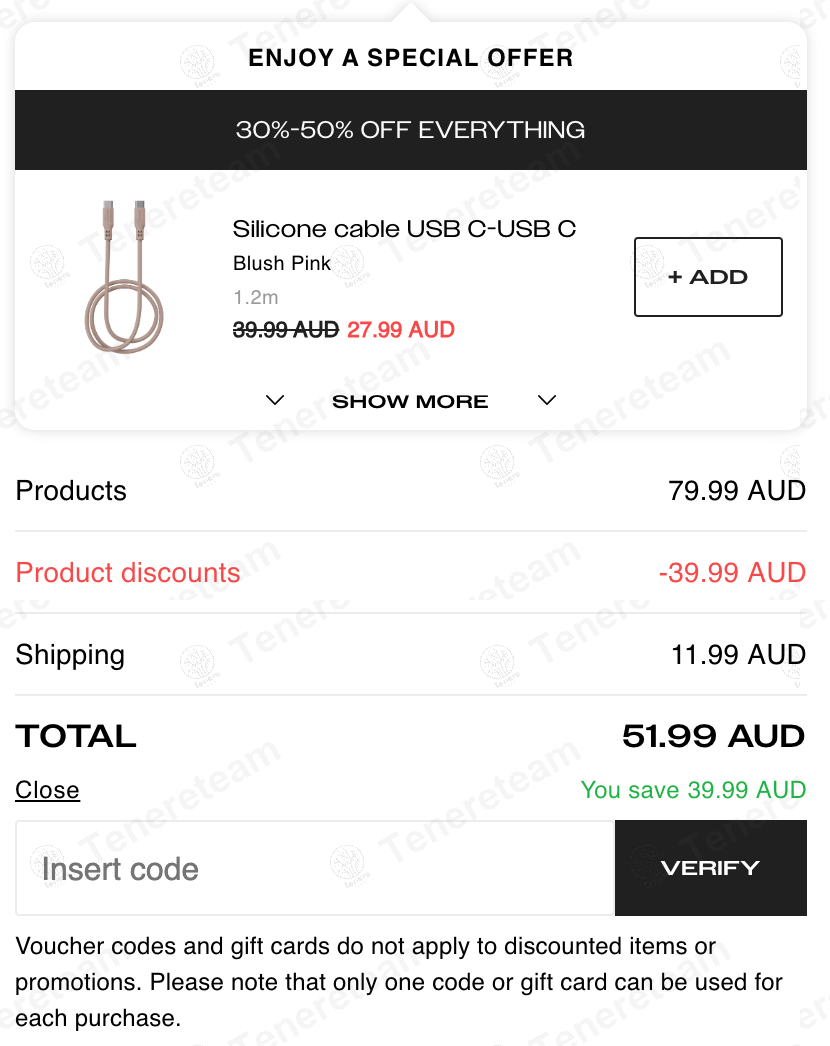The image size is (830, 1046).
Task: Add the Silicone cable to cart
Action: point(708,277)
